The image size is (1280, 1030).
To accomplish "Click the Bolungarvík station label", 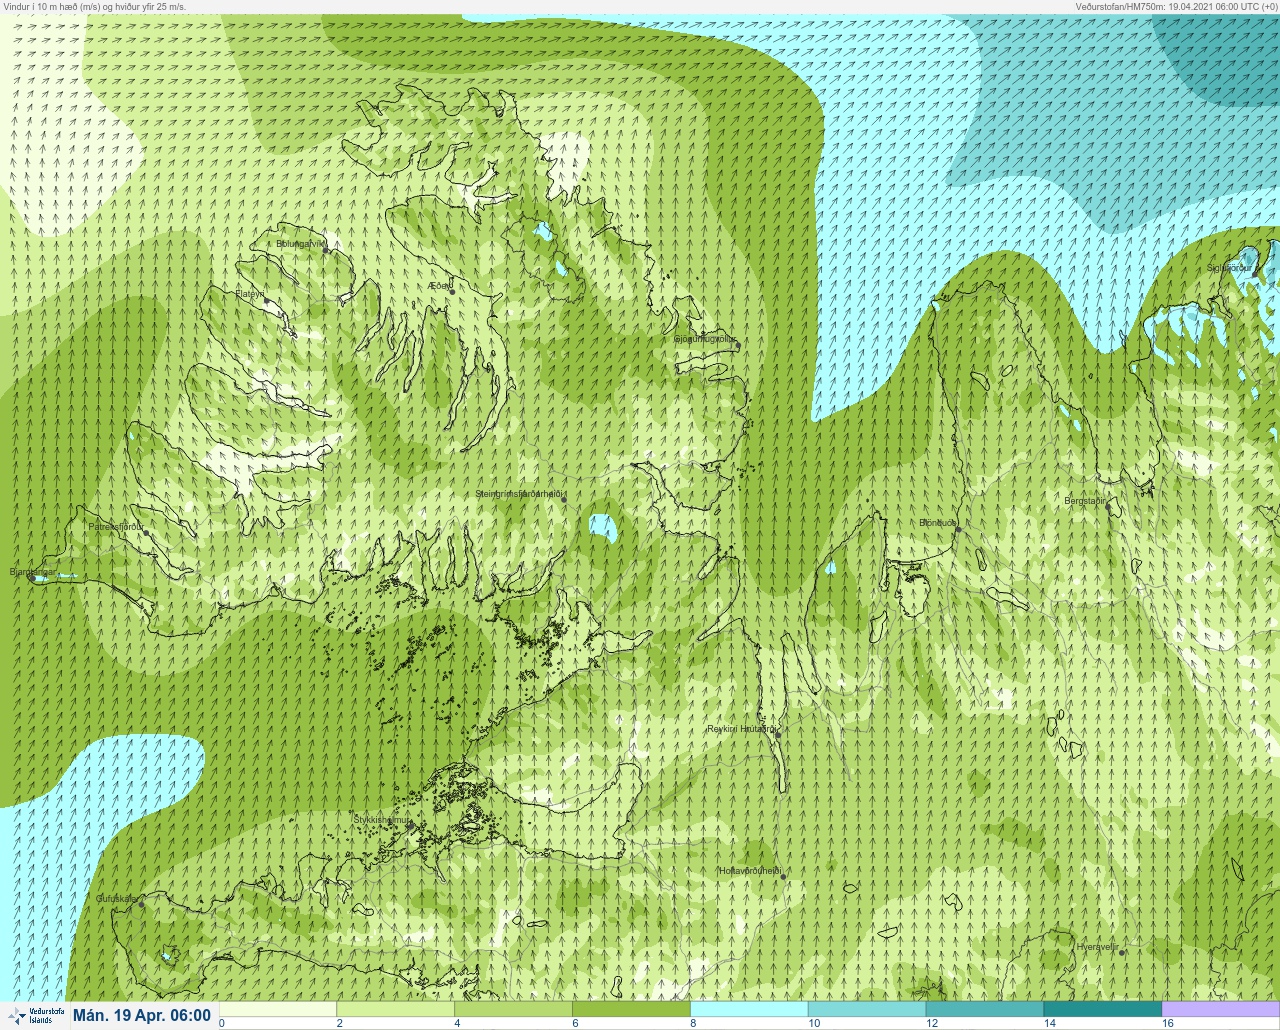I will (301, 243).
